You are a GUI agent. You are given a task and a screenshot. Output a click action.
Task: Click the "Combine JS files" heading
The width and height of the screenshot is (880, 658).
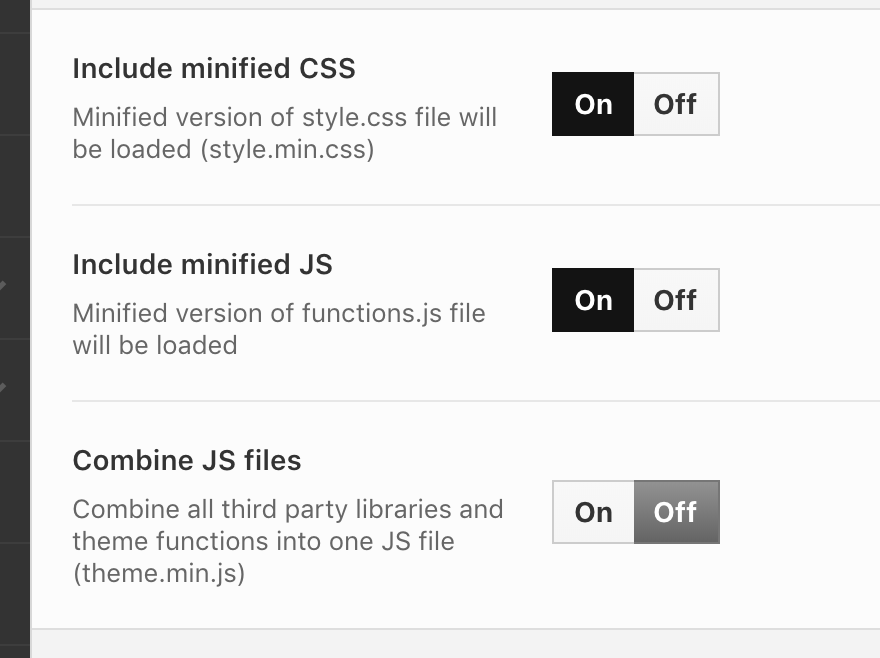(x=187, y=461)
